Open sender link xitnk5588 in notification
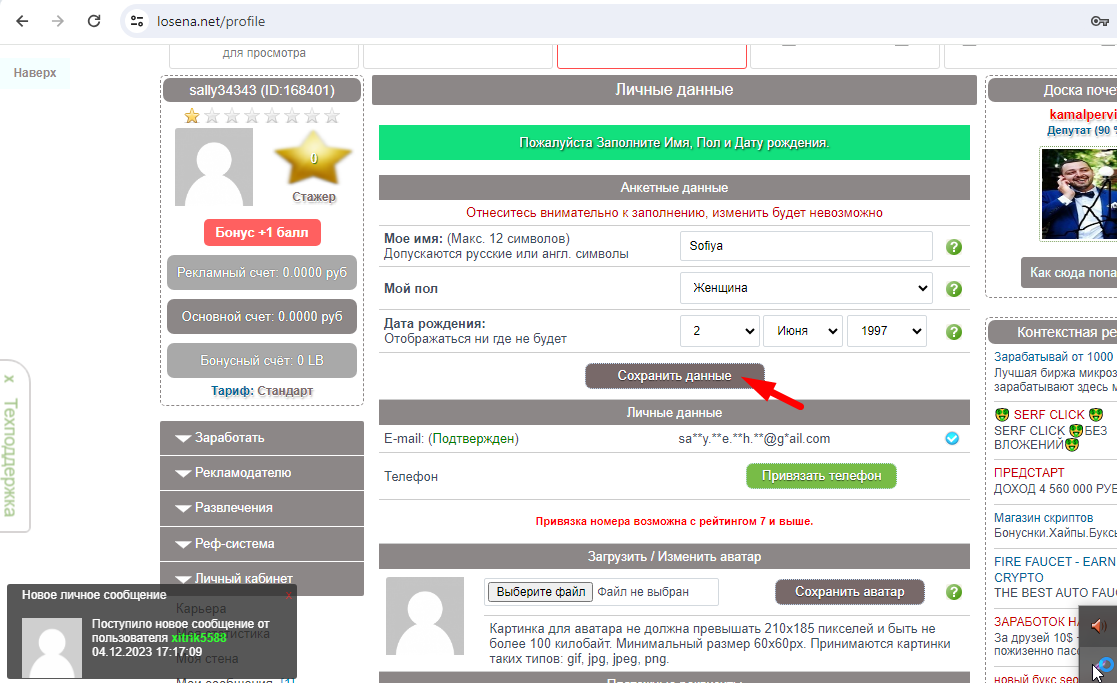 pos(199,638)
